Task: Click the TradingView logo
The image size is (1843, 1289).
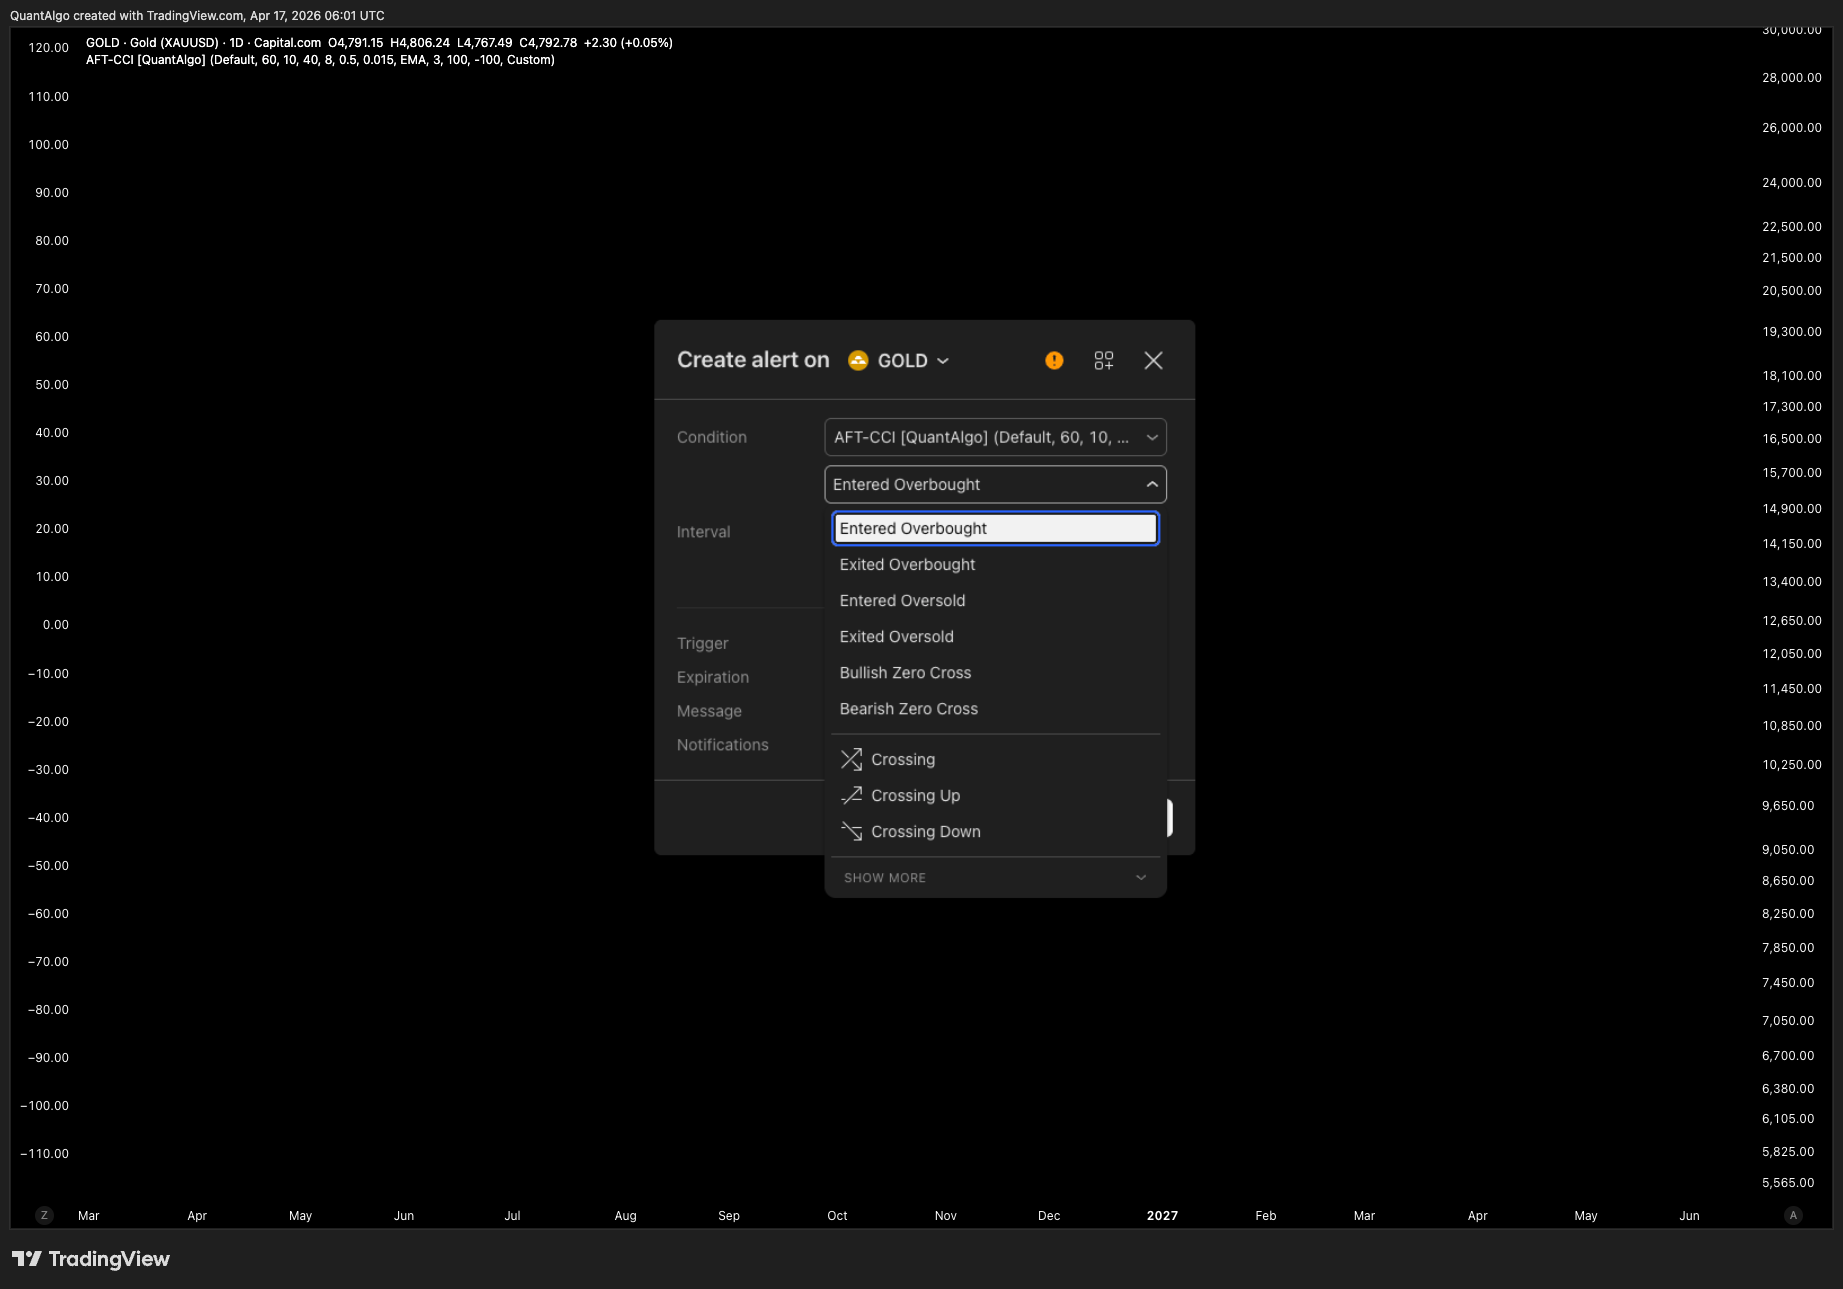Action: click(91, 1259)
